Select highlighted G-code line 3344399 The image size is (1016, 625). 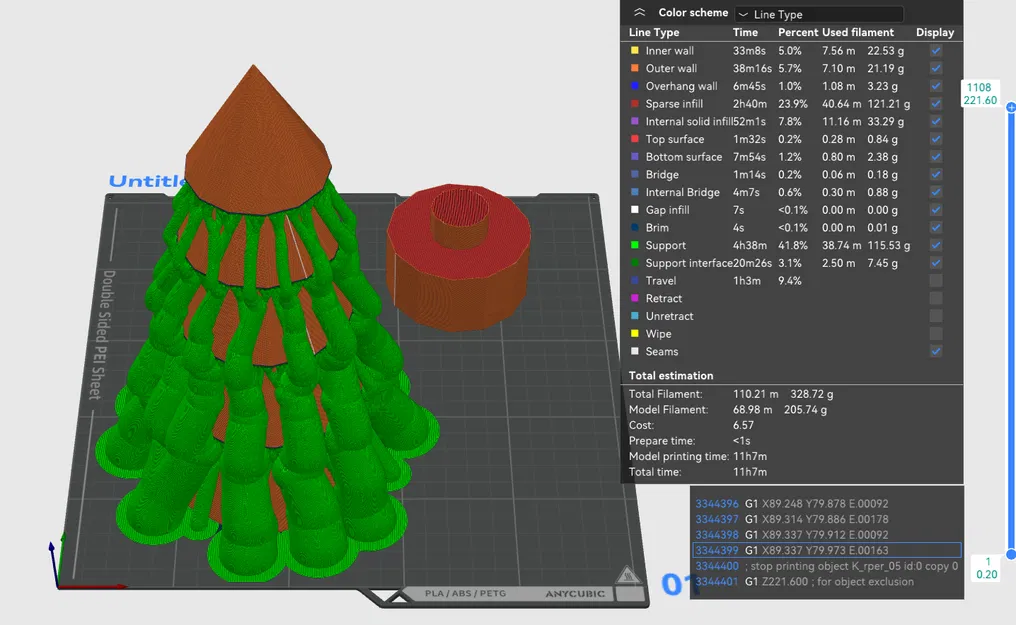[x=826, y=550]
